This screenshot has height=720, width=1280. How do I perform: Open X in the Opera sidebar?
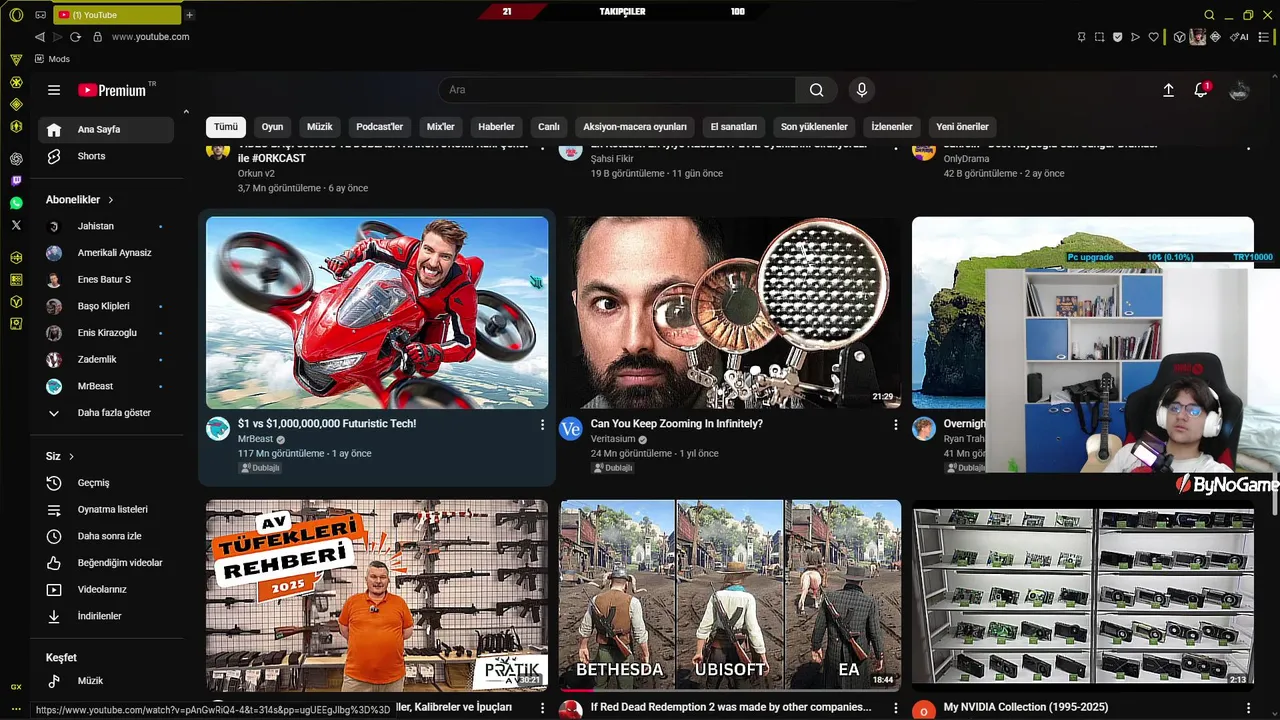pos(16,225)
